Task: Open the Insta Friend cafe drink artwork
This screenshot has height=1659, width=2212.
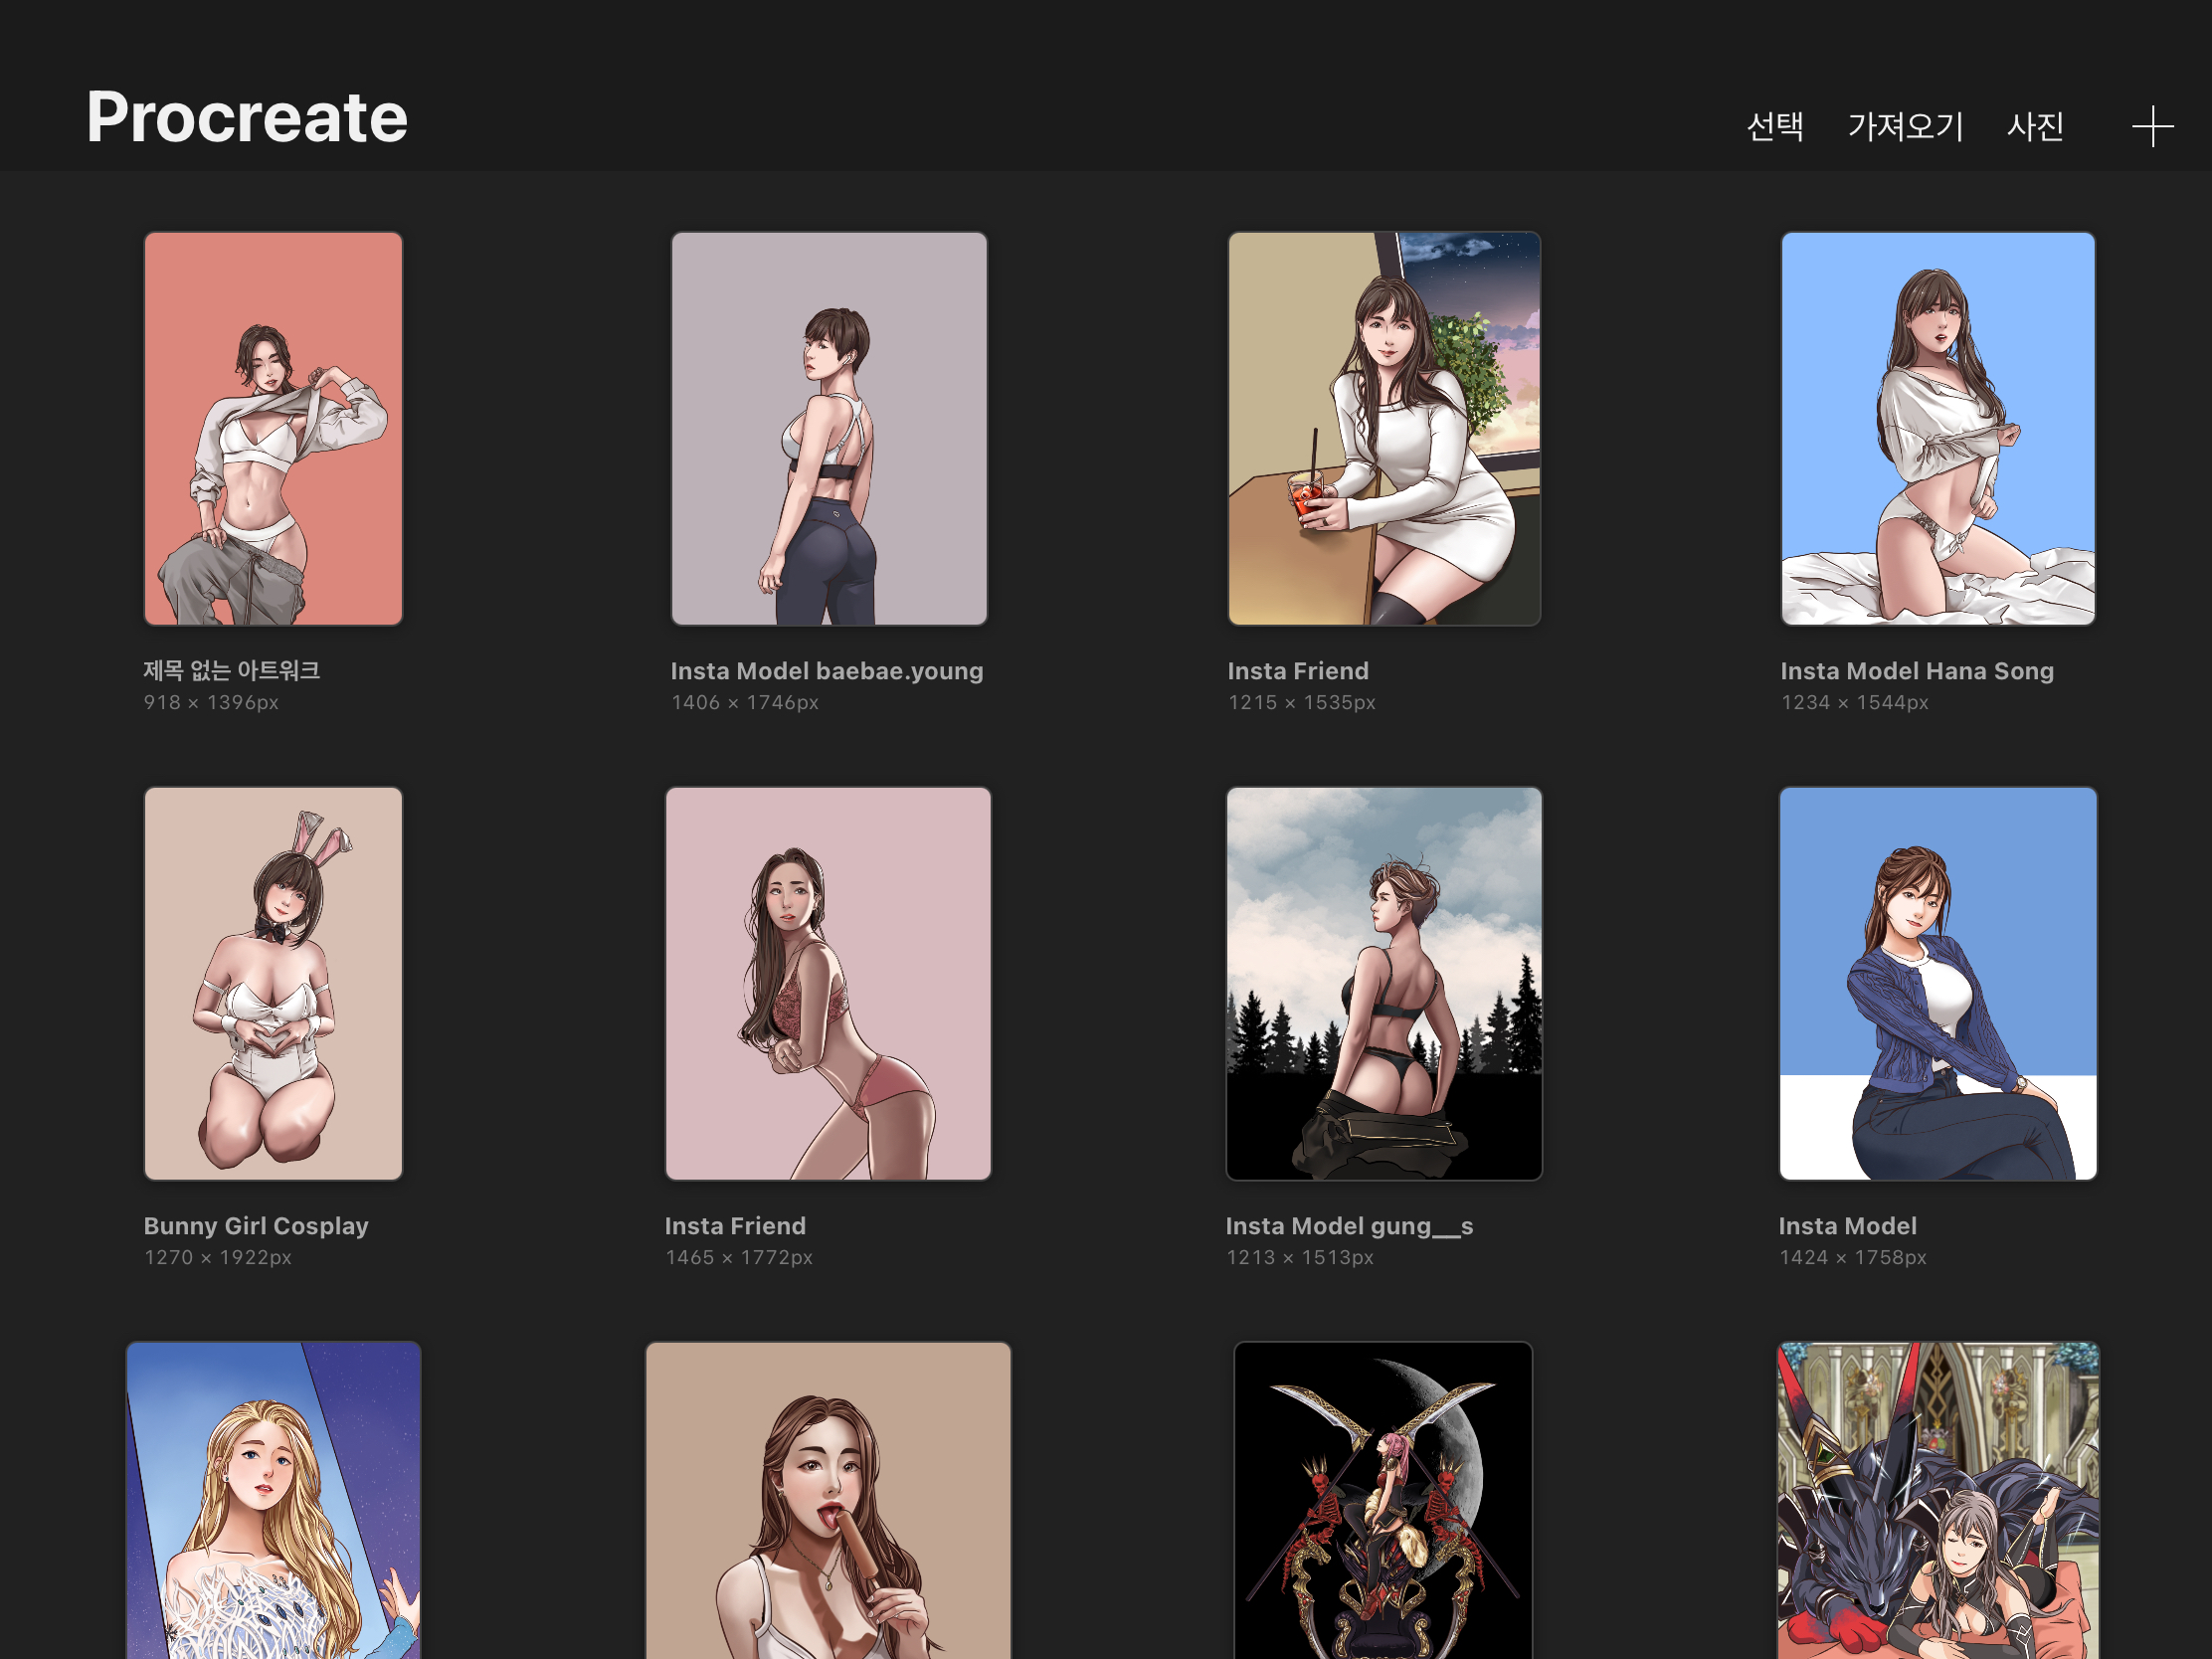Action: click(x=1383, y=429)
